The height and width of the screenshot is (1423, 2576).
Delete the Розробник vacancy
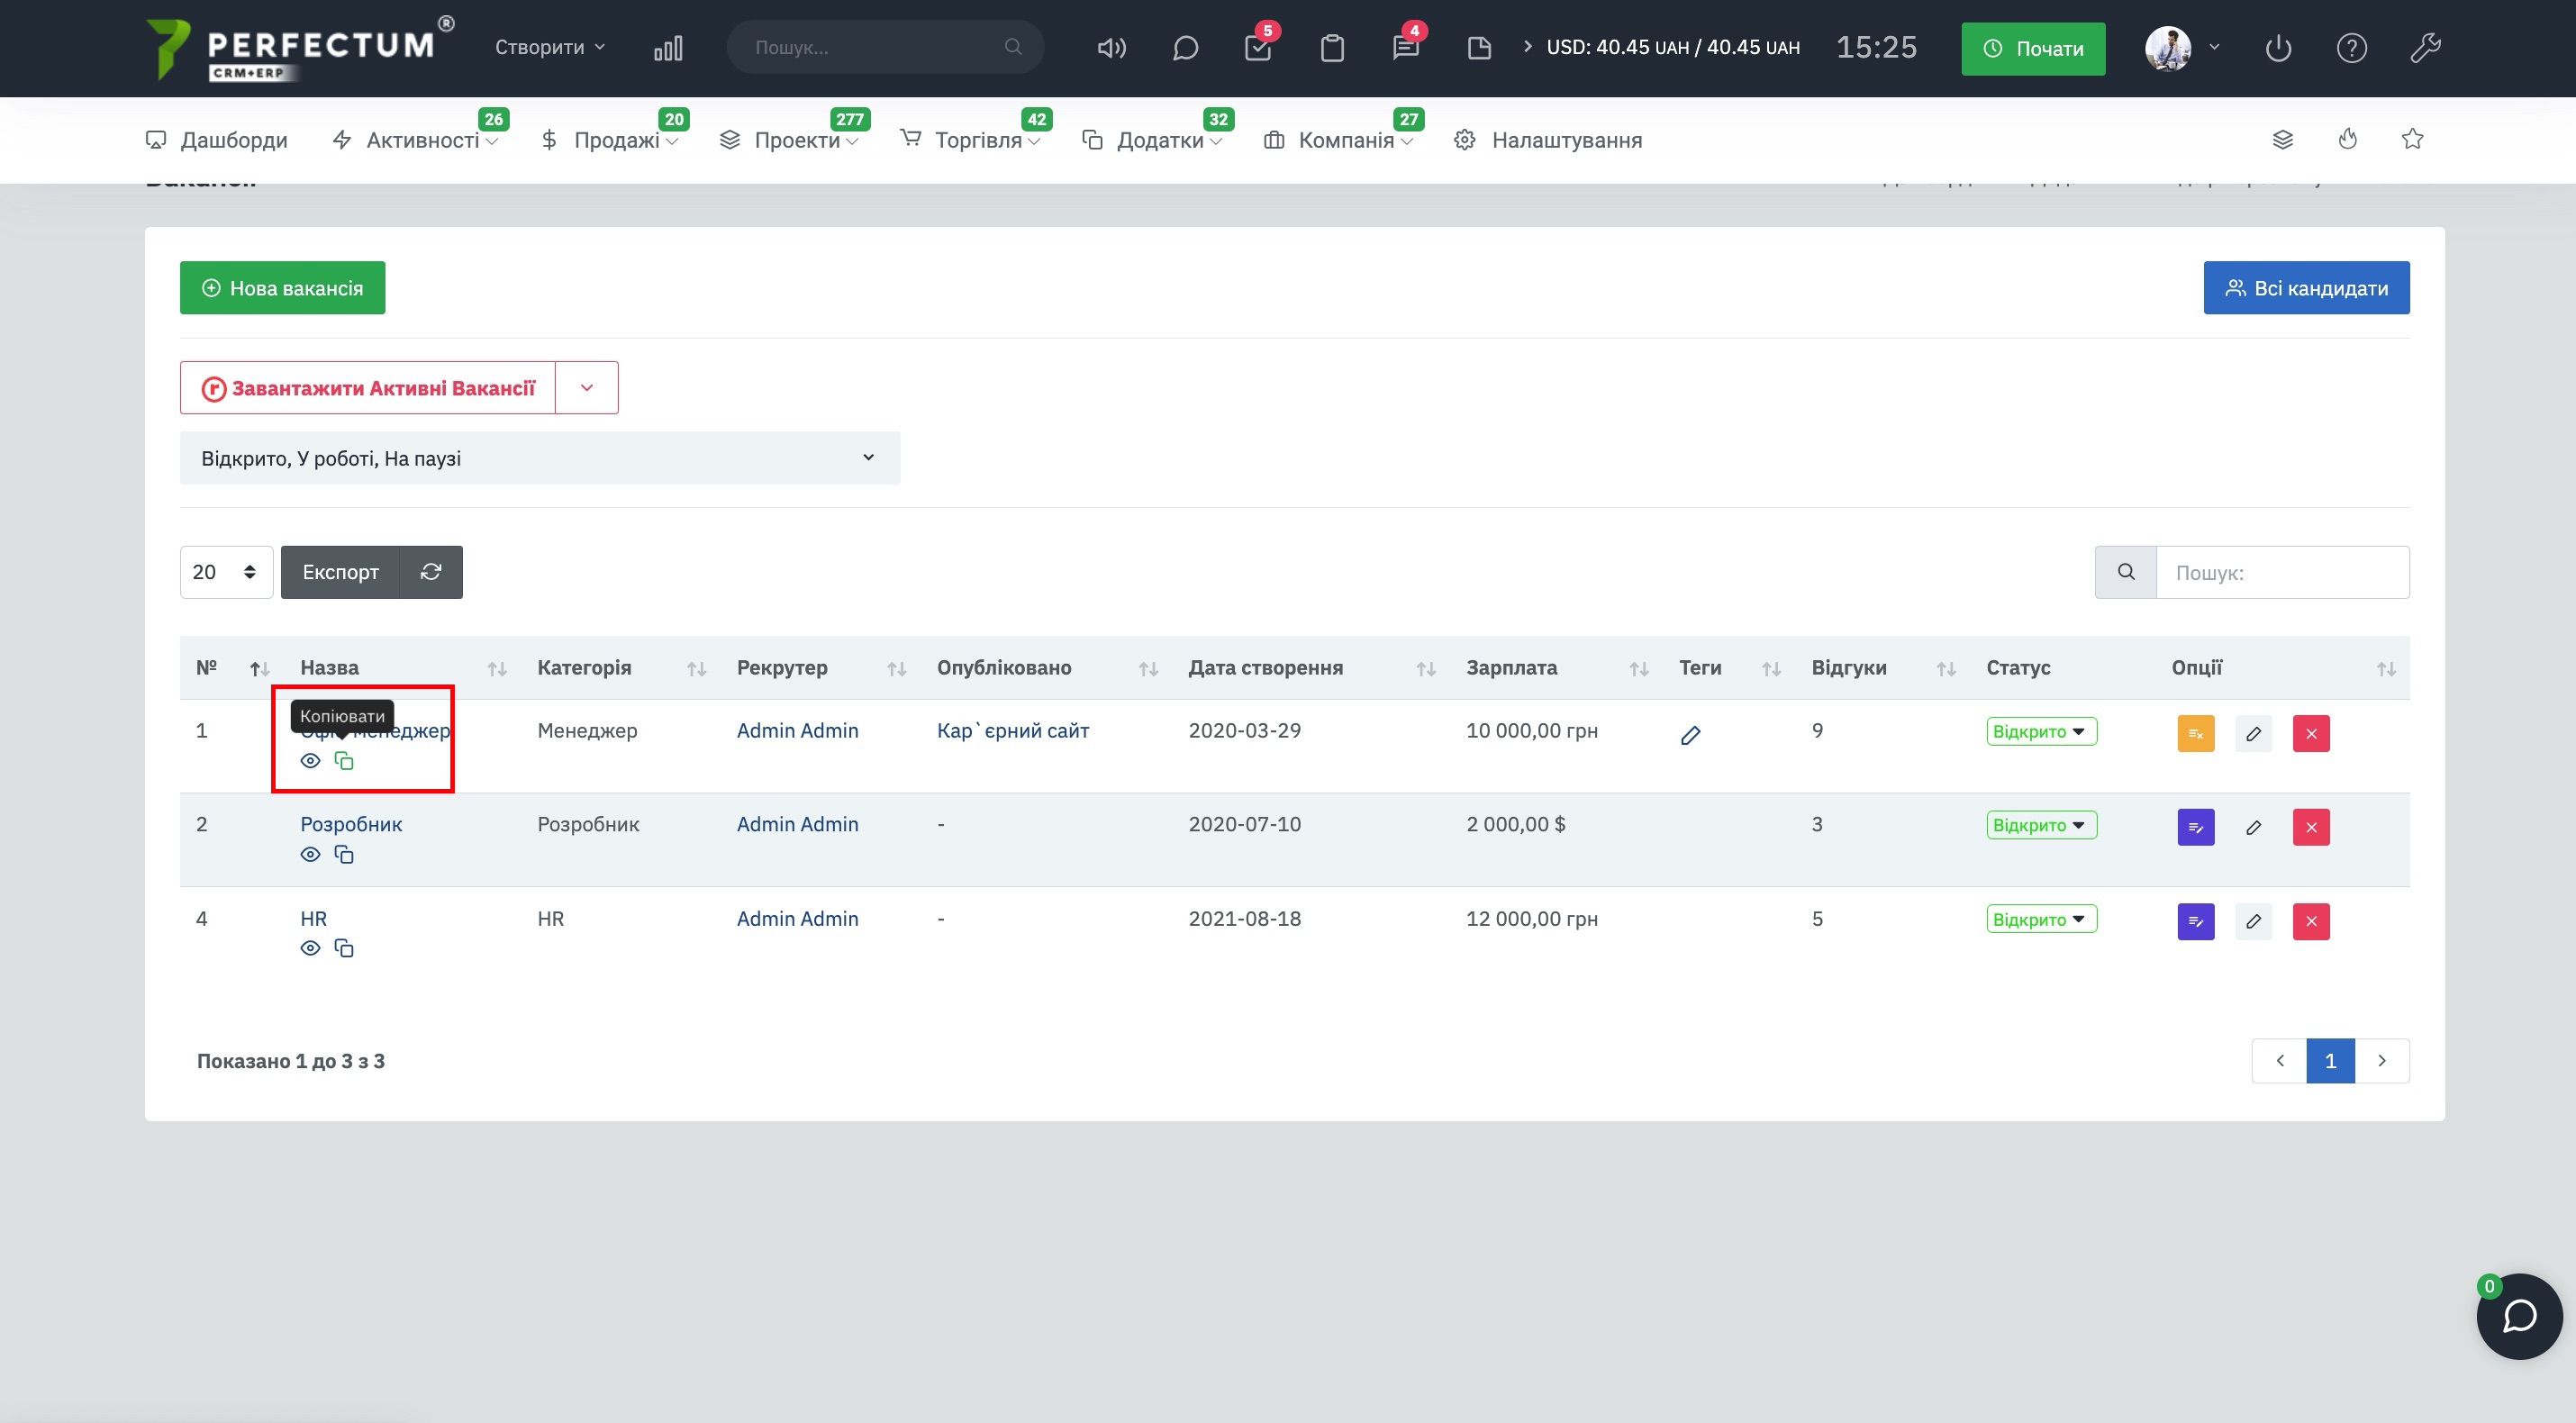point(2311,827)
